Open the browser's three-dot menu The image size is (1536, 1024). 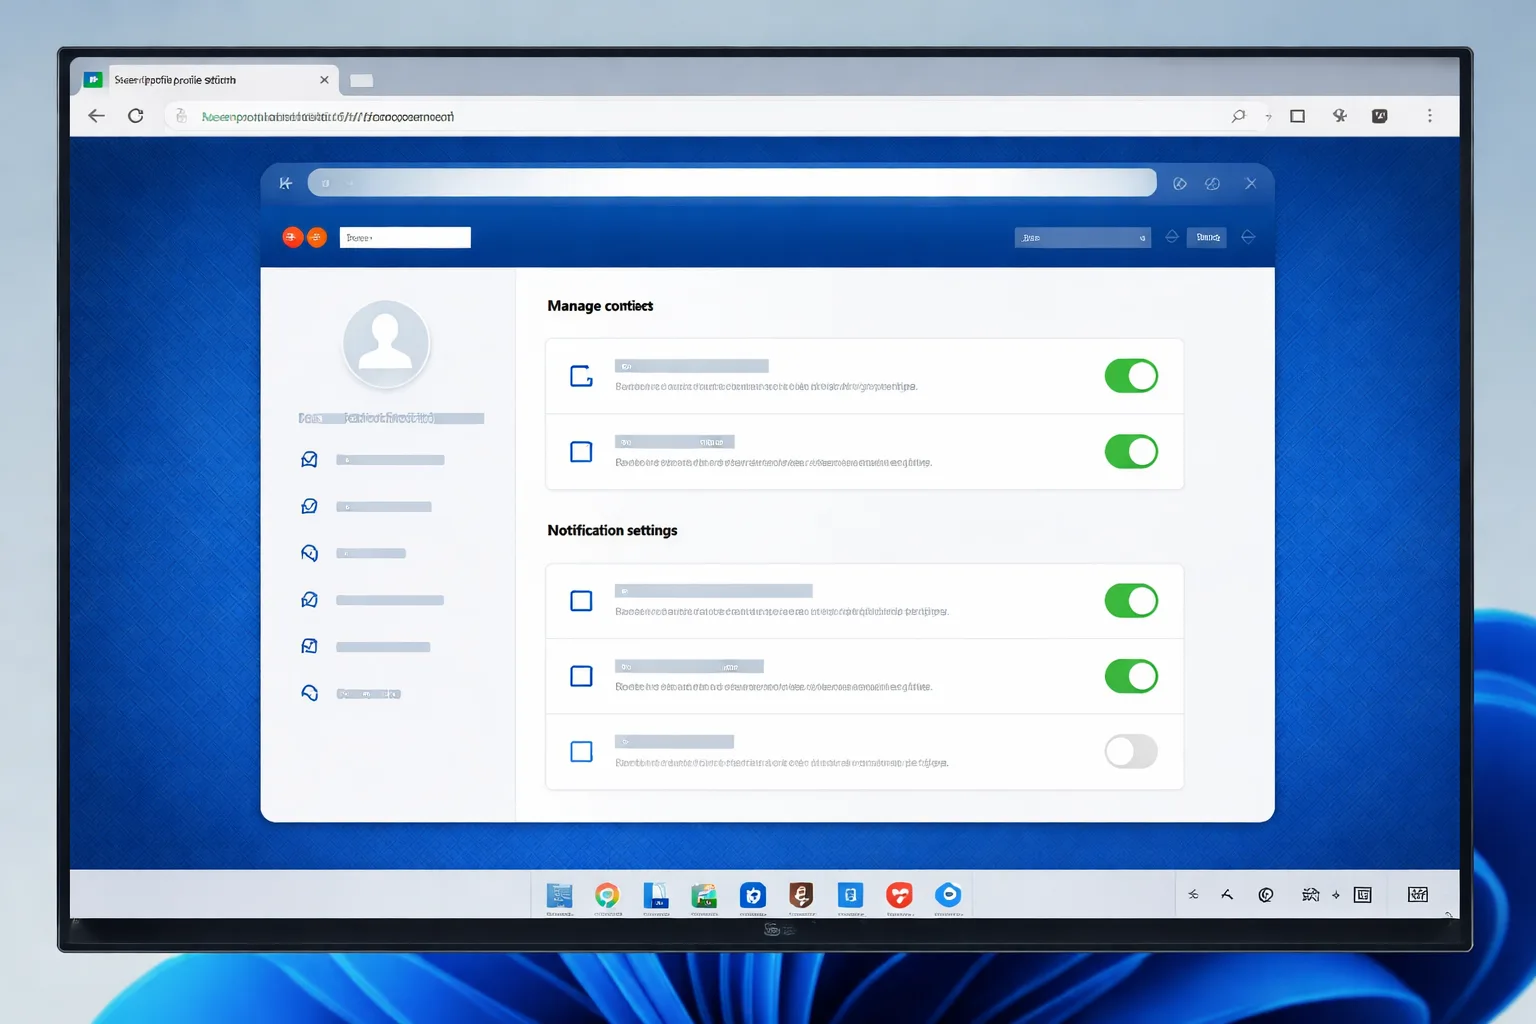pyautogui.click(x=1429, y=116)
